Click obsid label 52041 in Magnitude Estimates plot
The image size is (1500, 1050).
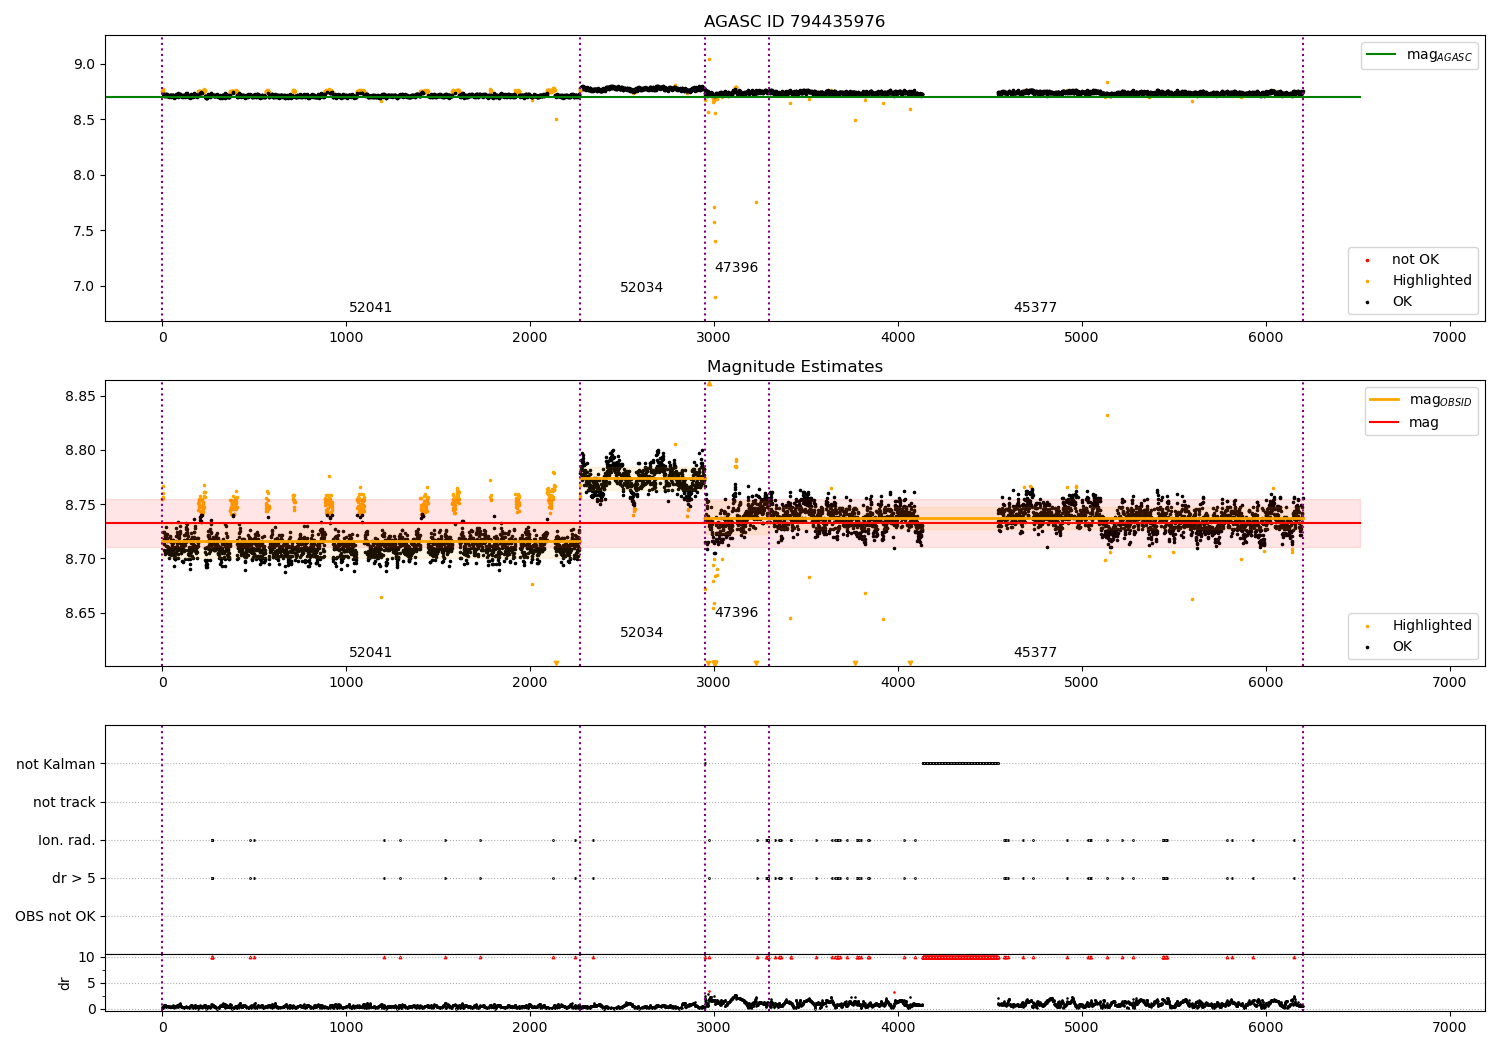pyautogui.click(x=370, y=653)
